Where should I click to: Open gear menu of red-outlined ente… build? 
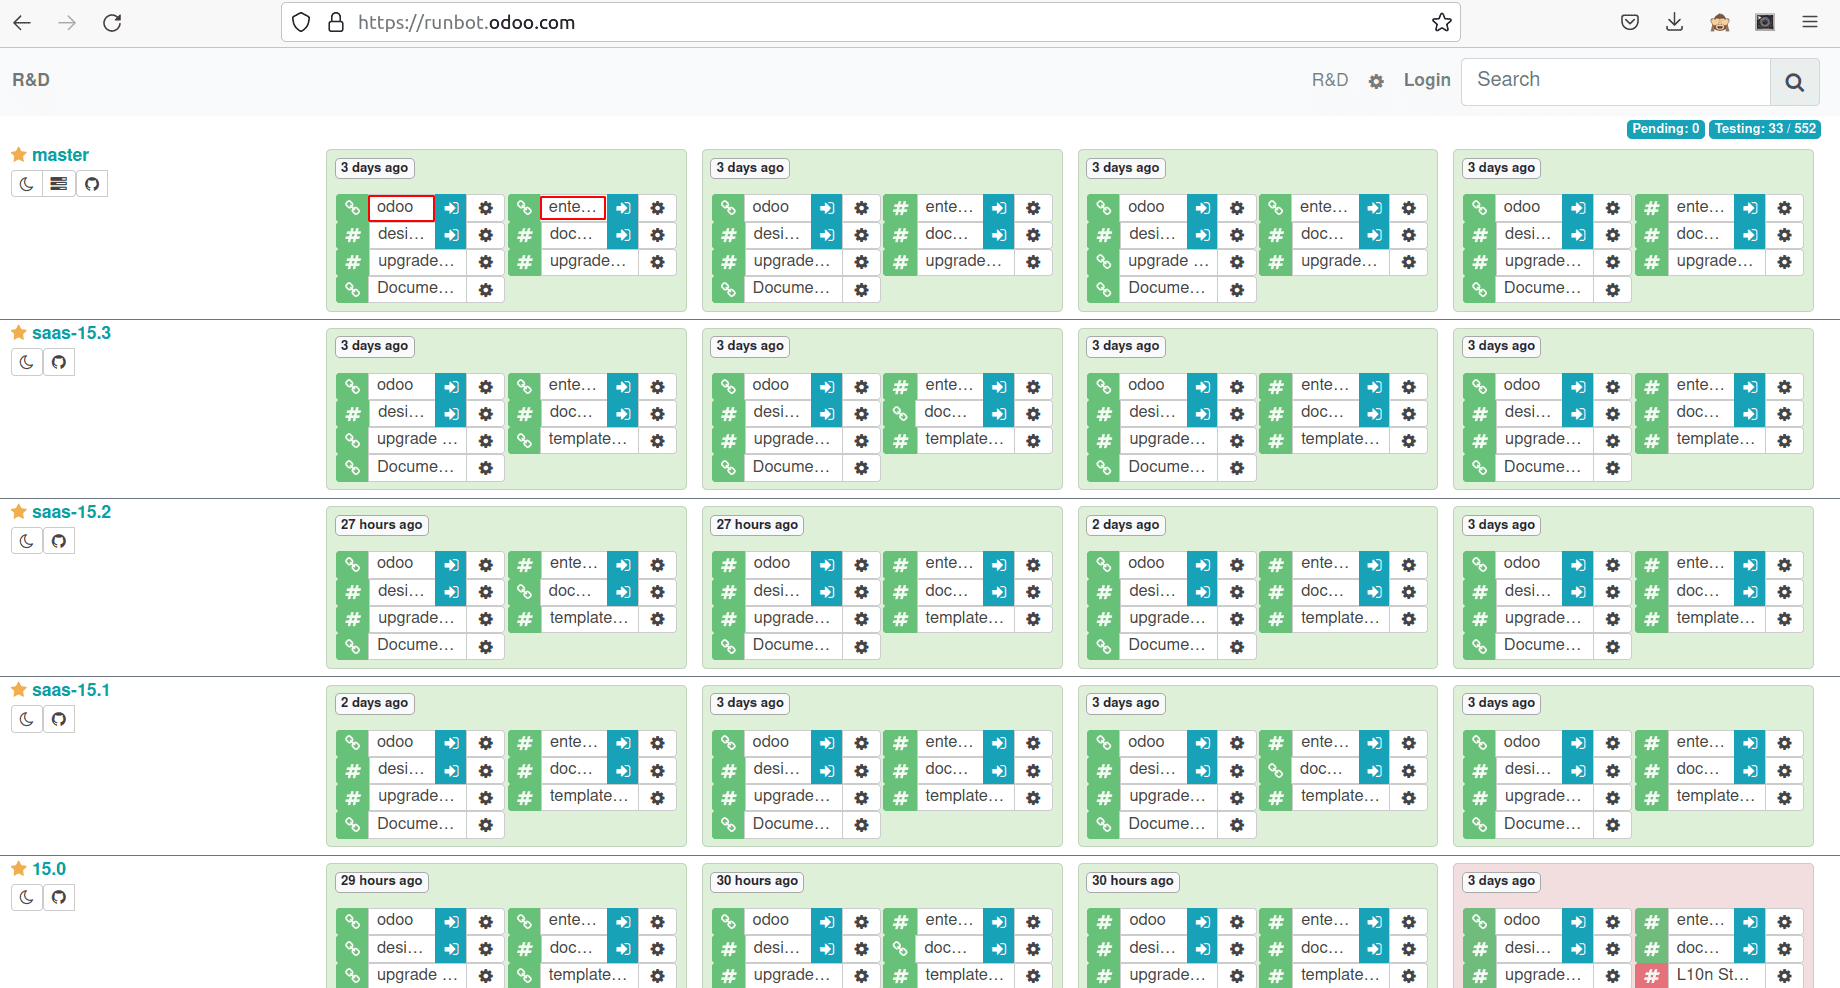pyautogui.click(x=658, y=208)
